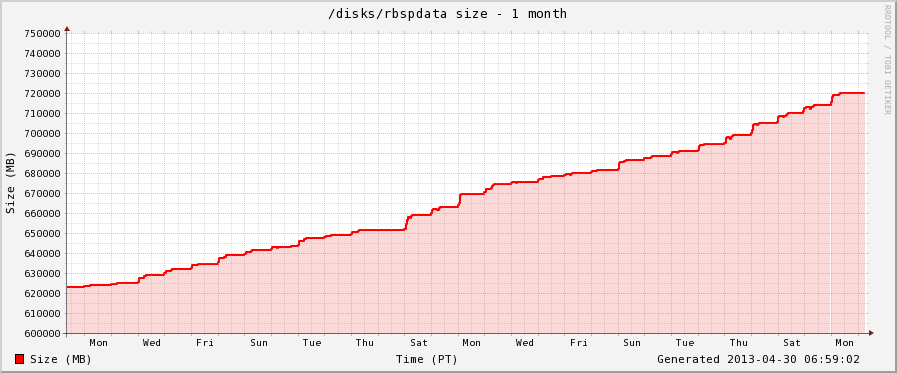897x373 pixels.
Task: Click the second Thu label on x-axis
Action: point(739,343)
